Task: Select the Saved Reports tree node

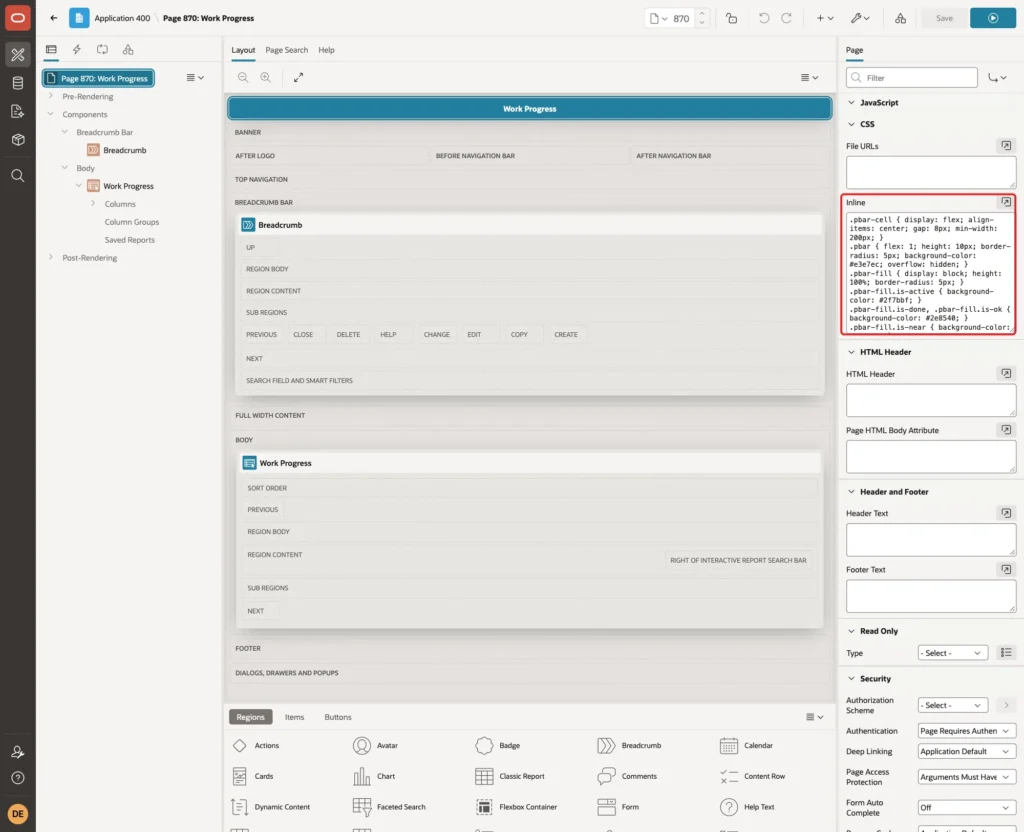Action: point(129,240)
